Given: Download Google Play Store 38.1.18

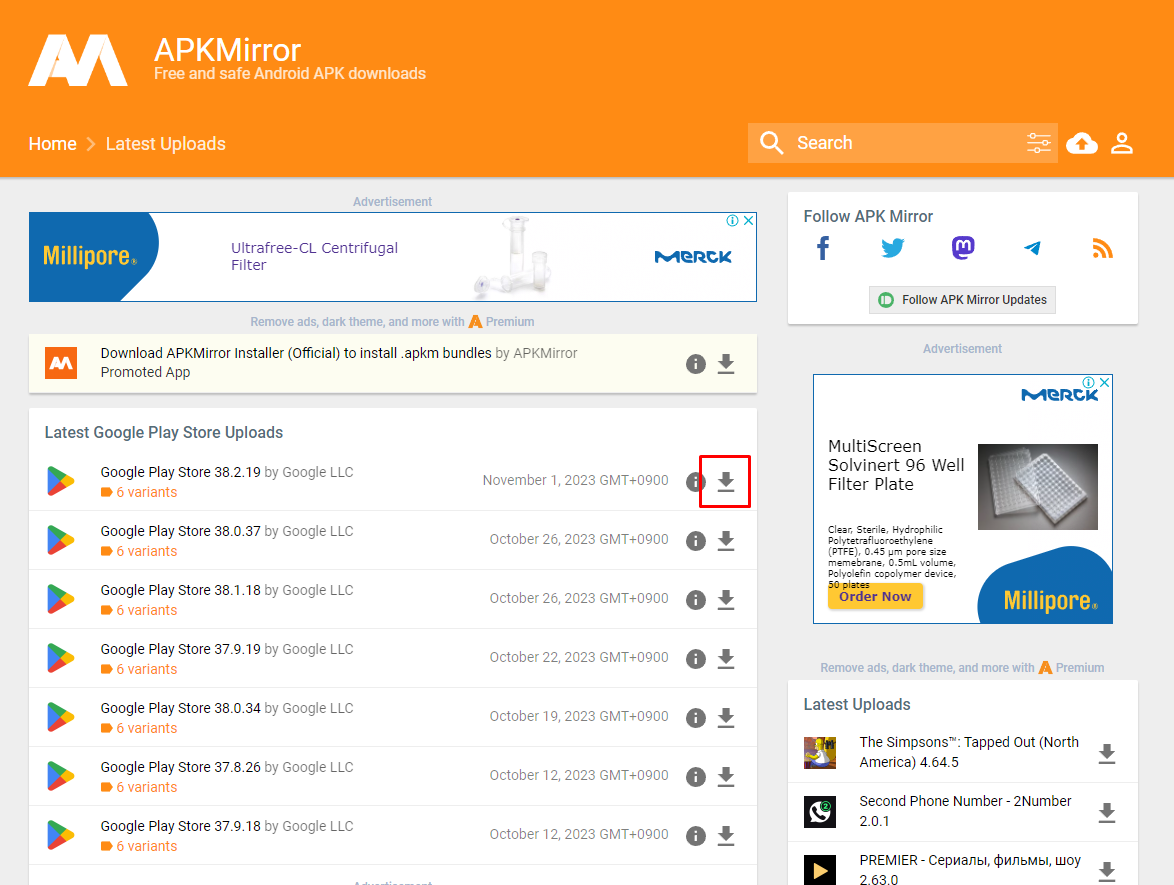Looking at the screenshot, I should point(726,600).
